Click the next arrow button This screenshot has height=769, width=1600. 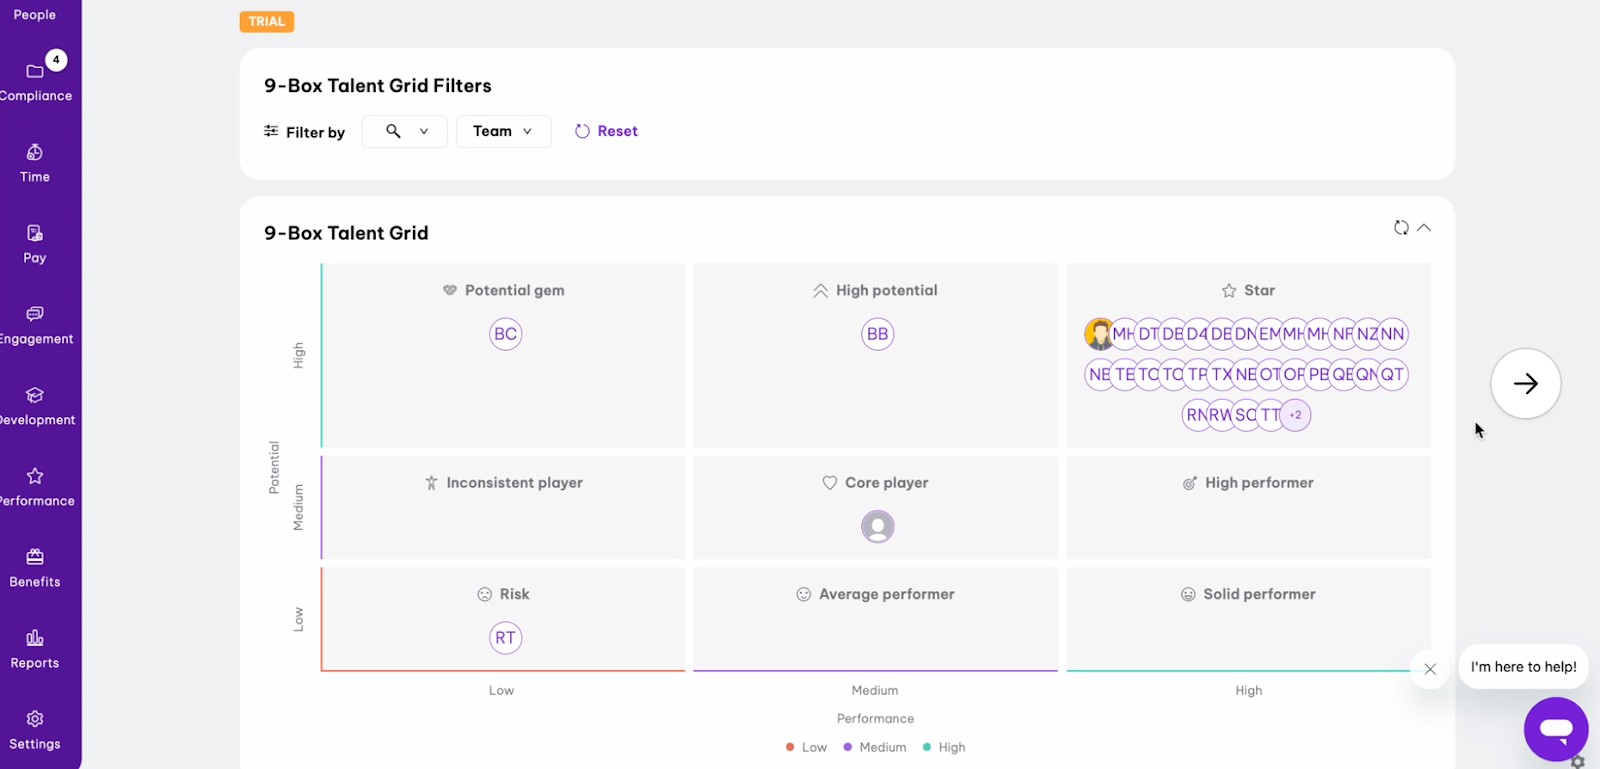[x=1525, y=383]
